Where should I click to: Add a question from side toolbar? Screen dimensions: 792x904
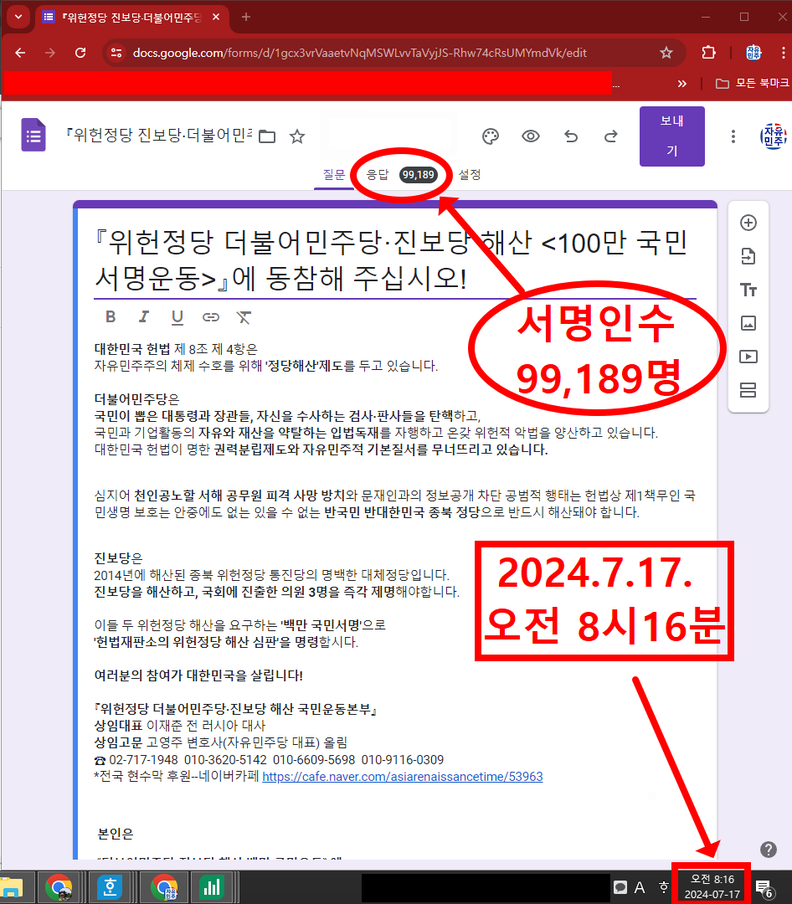[748, 223]
